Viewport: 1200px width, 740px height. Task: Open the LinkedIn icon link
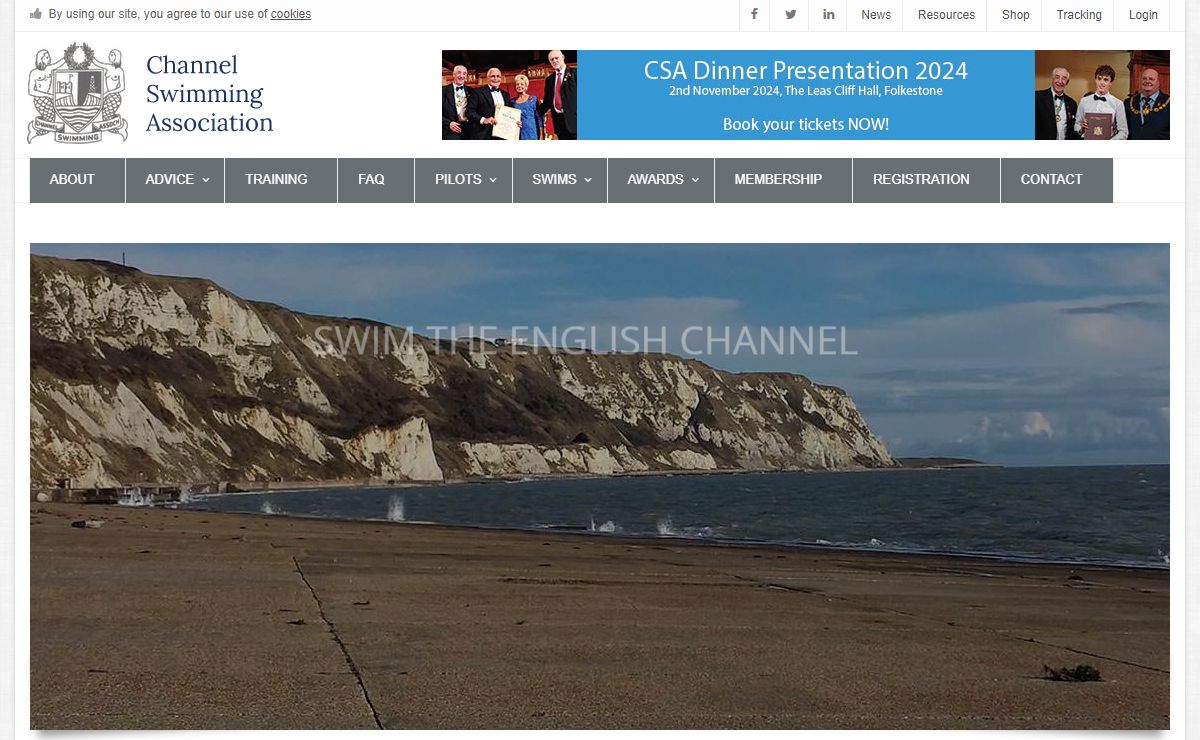tap(829, 15)
